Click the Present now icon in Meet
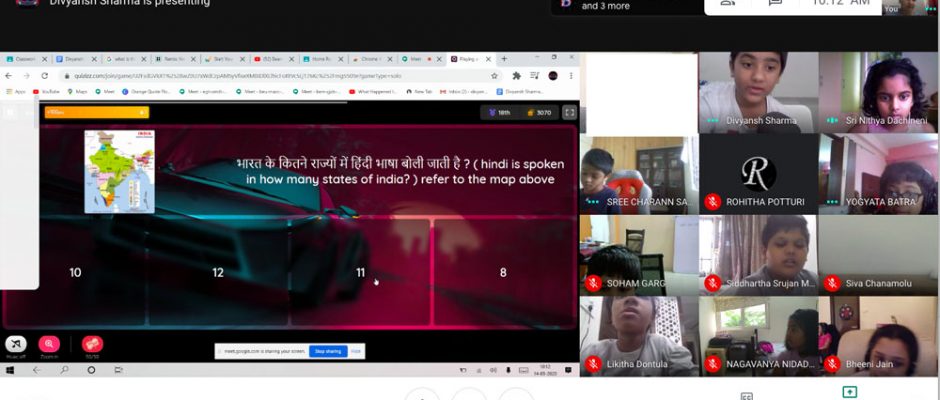This screenshot has width=940, height=400. tap(849, 392)
